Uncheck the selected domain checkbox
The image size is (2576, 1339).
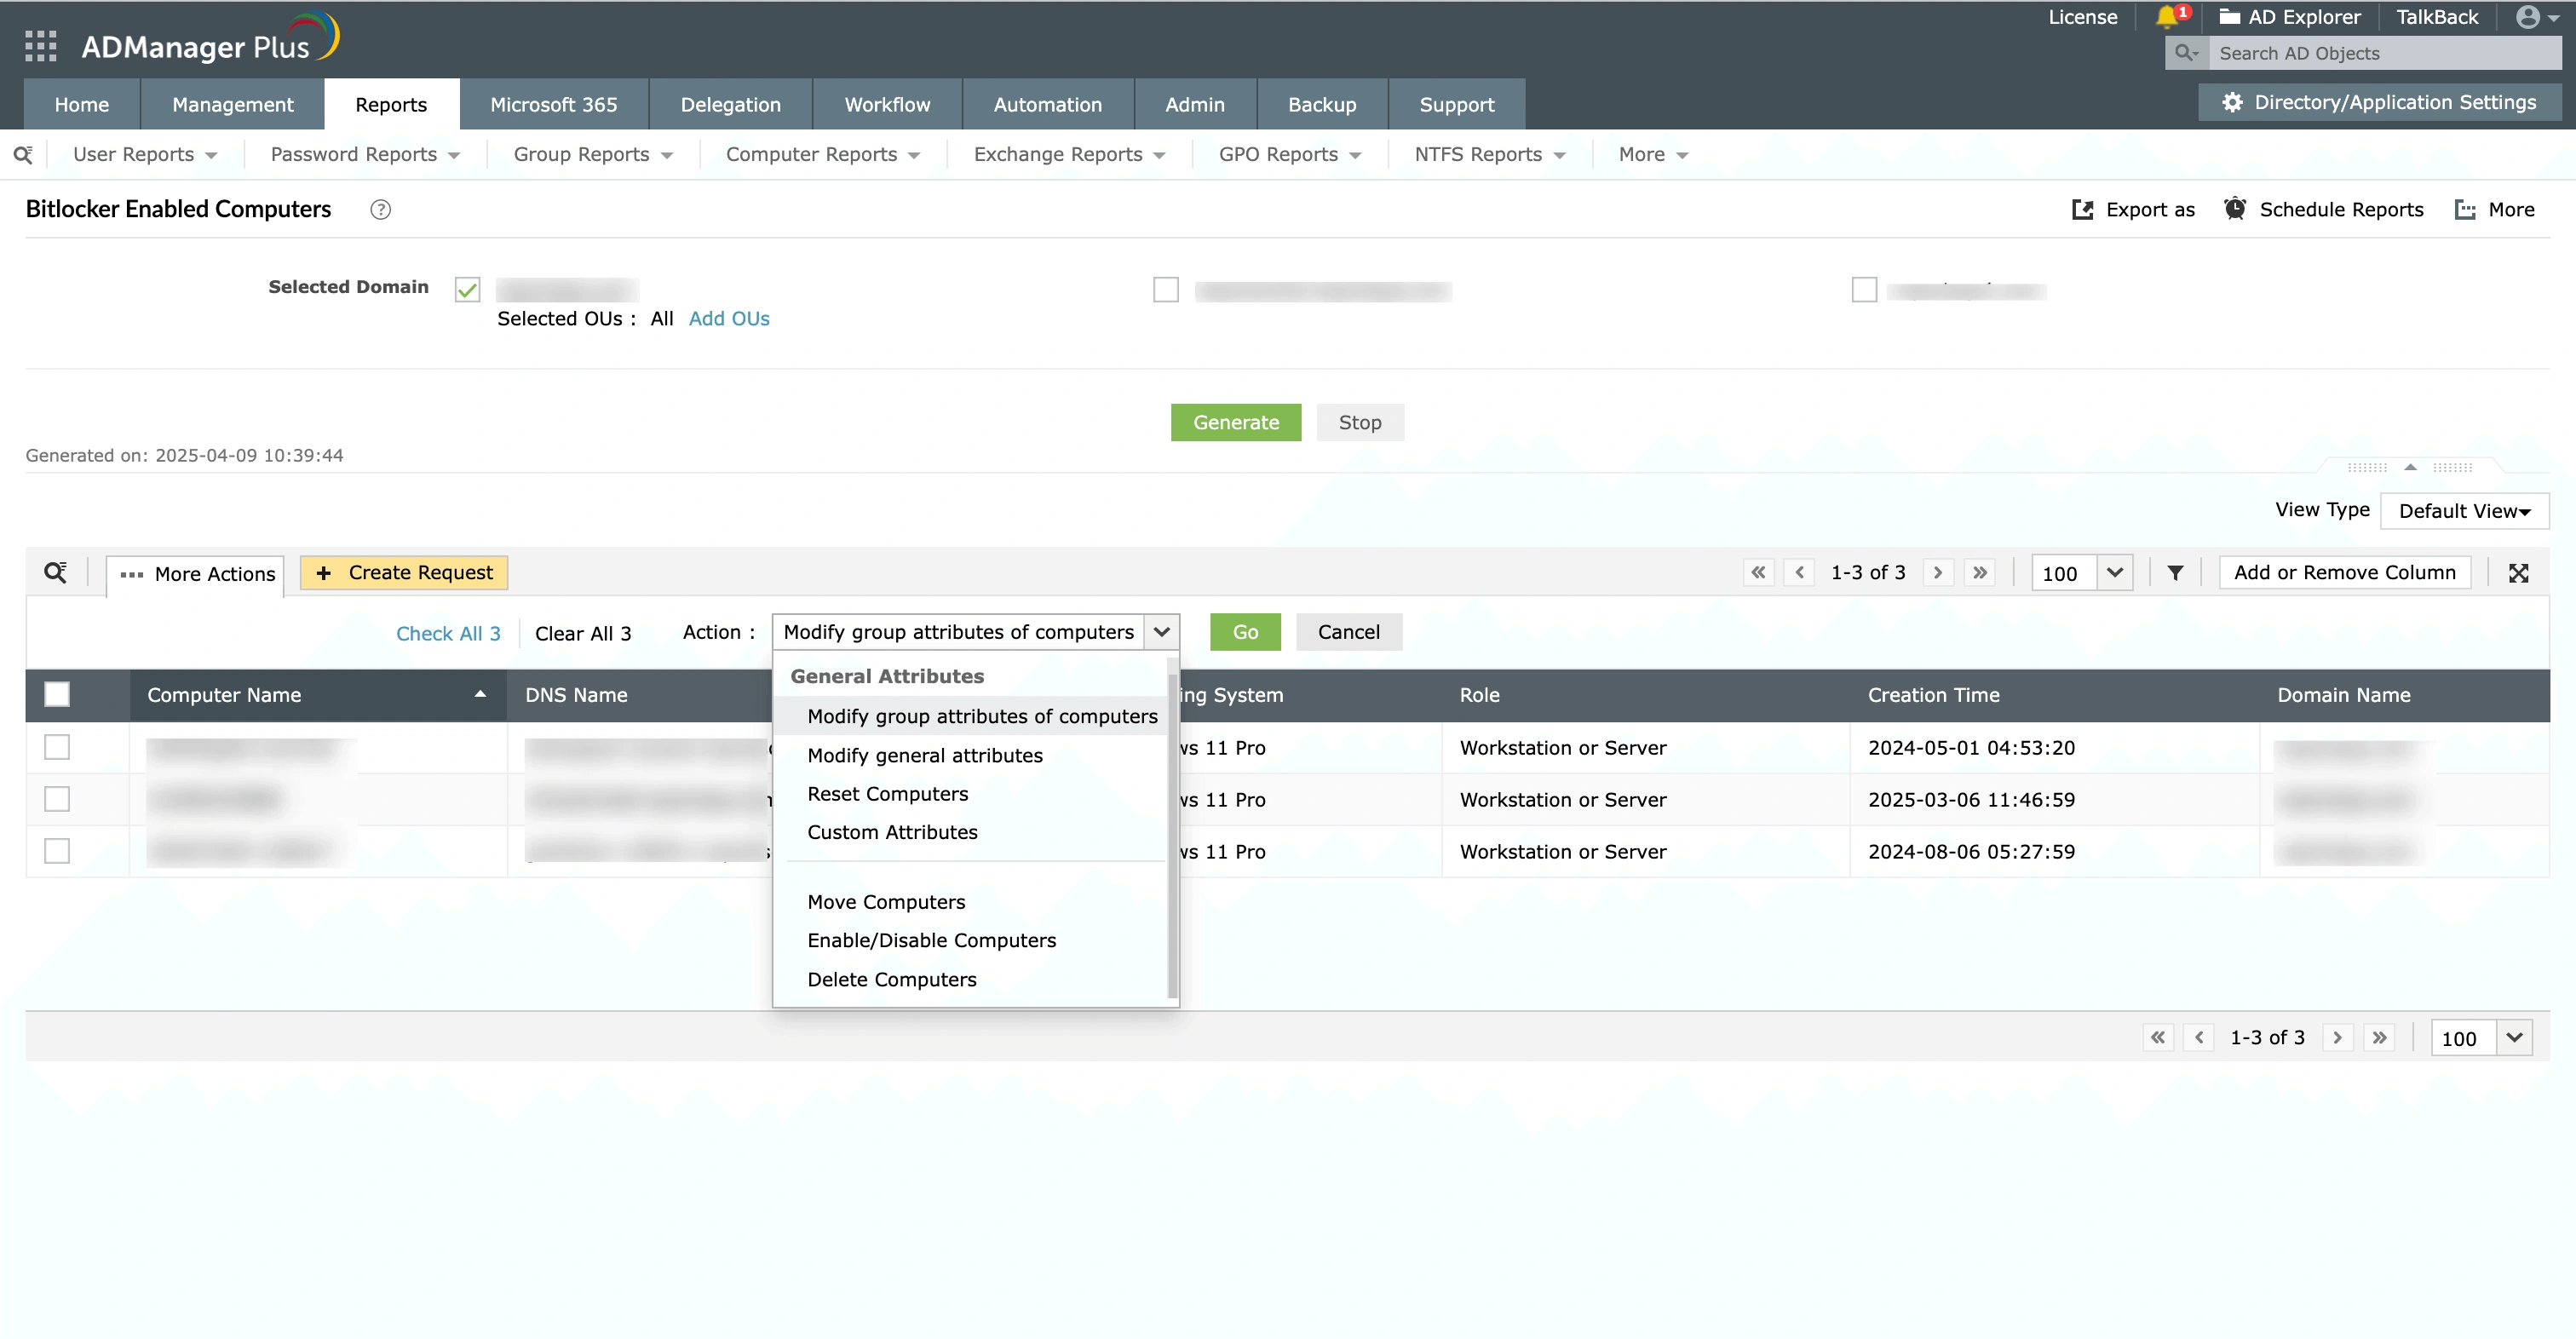pos(467,290)
